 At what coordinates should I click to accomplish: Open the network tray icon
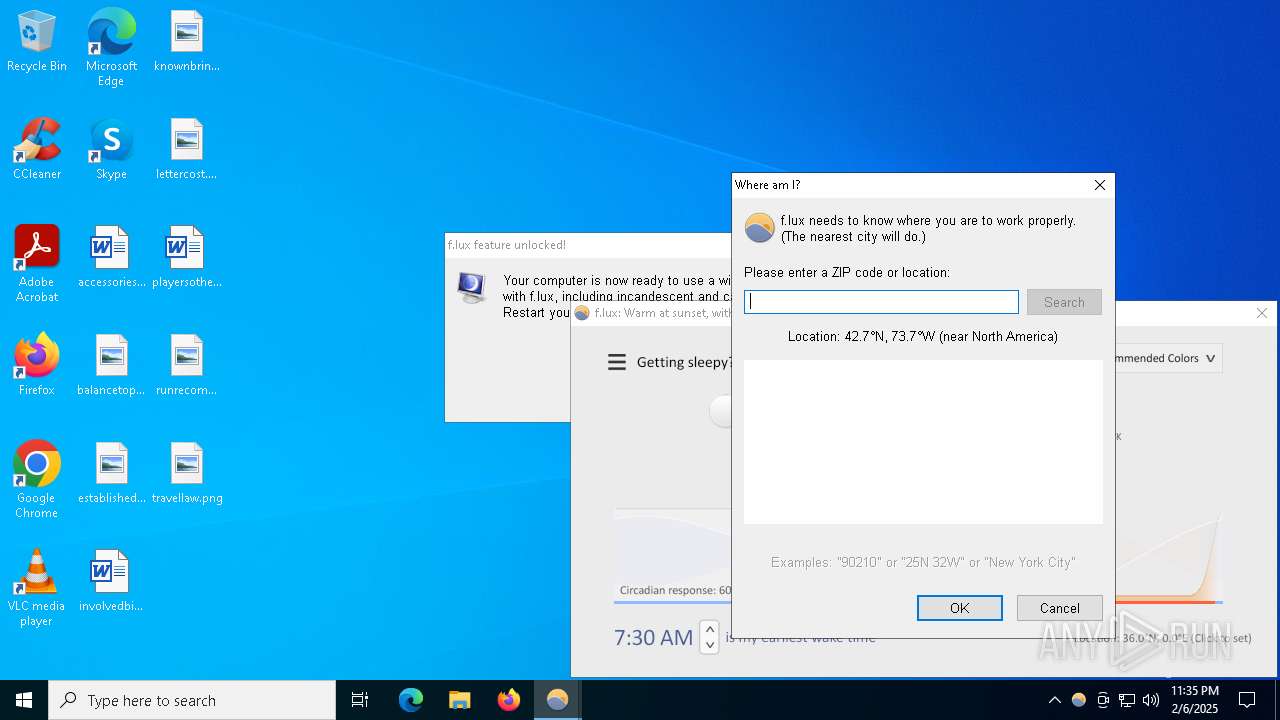[x=1127, y=700]
